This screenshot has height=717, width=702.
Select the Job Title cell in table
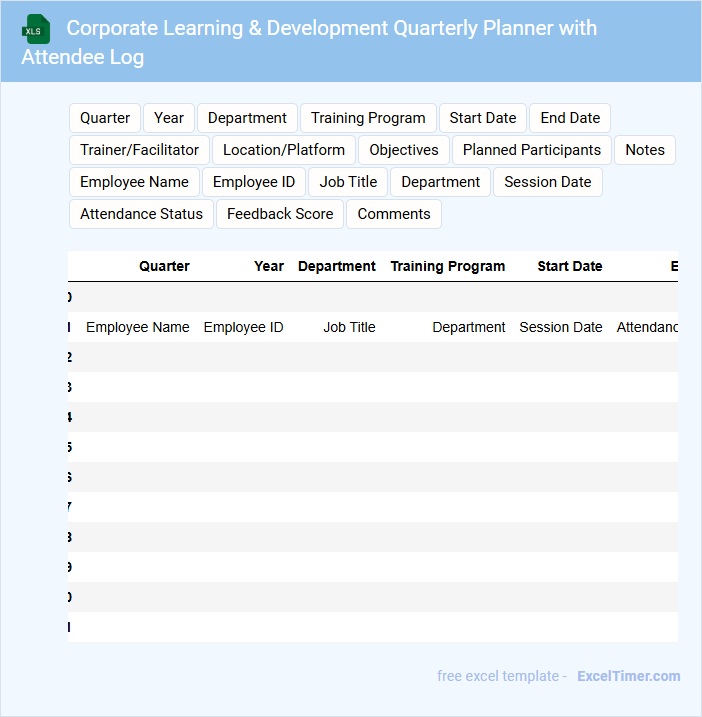pos(349,327)
